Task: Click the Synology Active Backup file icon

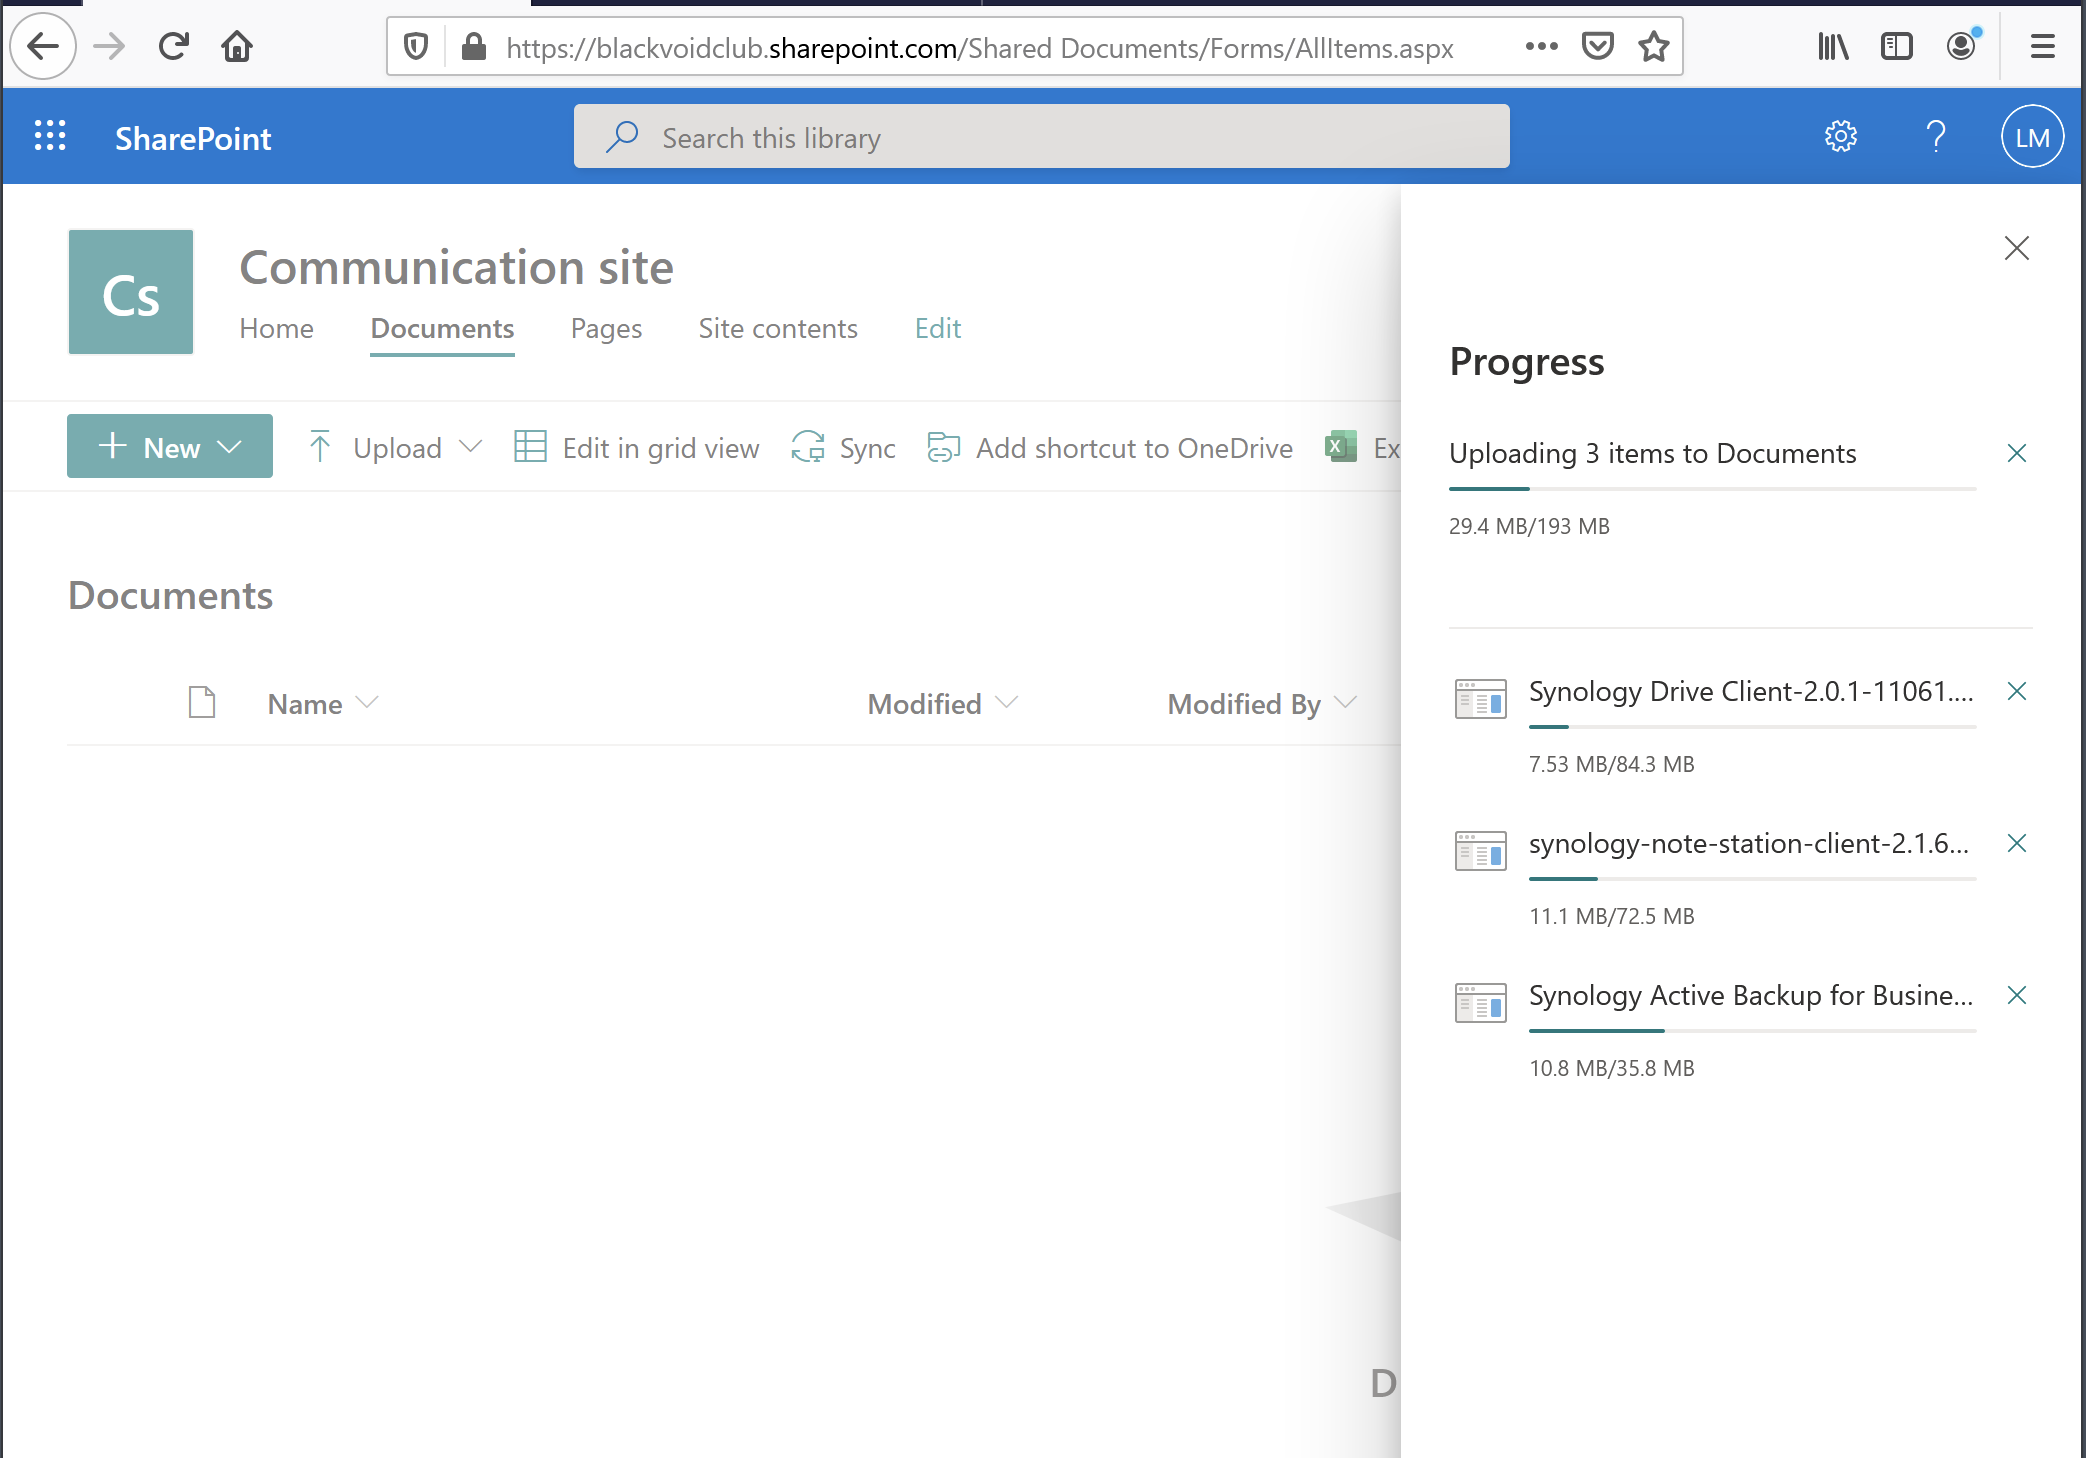Action: tap(1481, 1003)
